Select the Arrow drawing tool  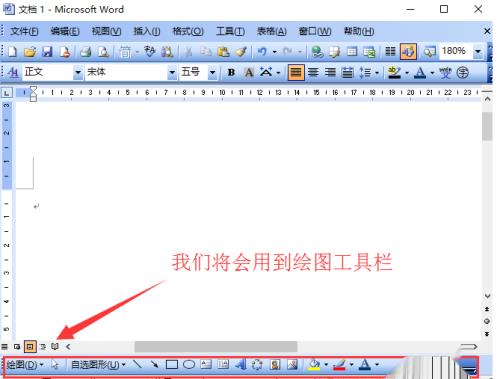154,364
